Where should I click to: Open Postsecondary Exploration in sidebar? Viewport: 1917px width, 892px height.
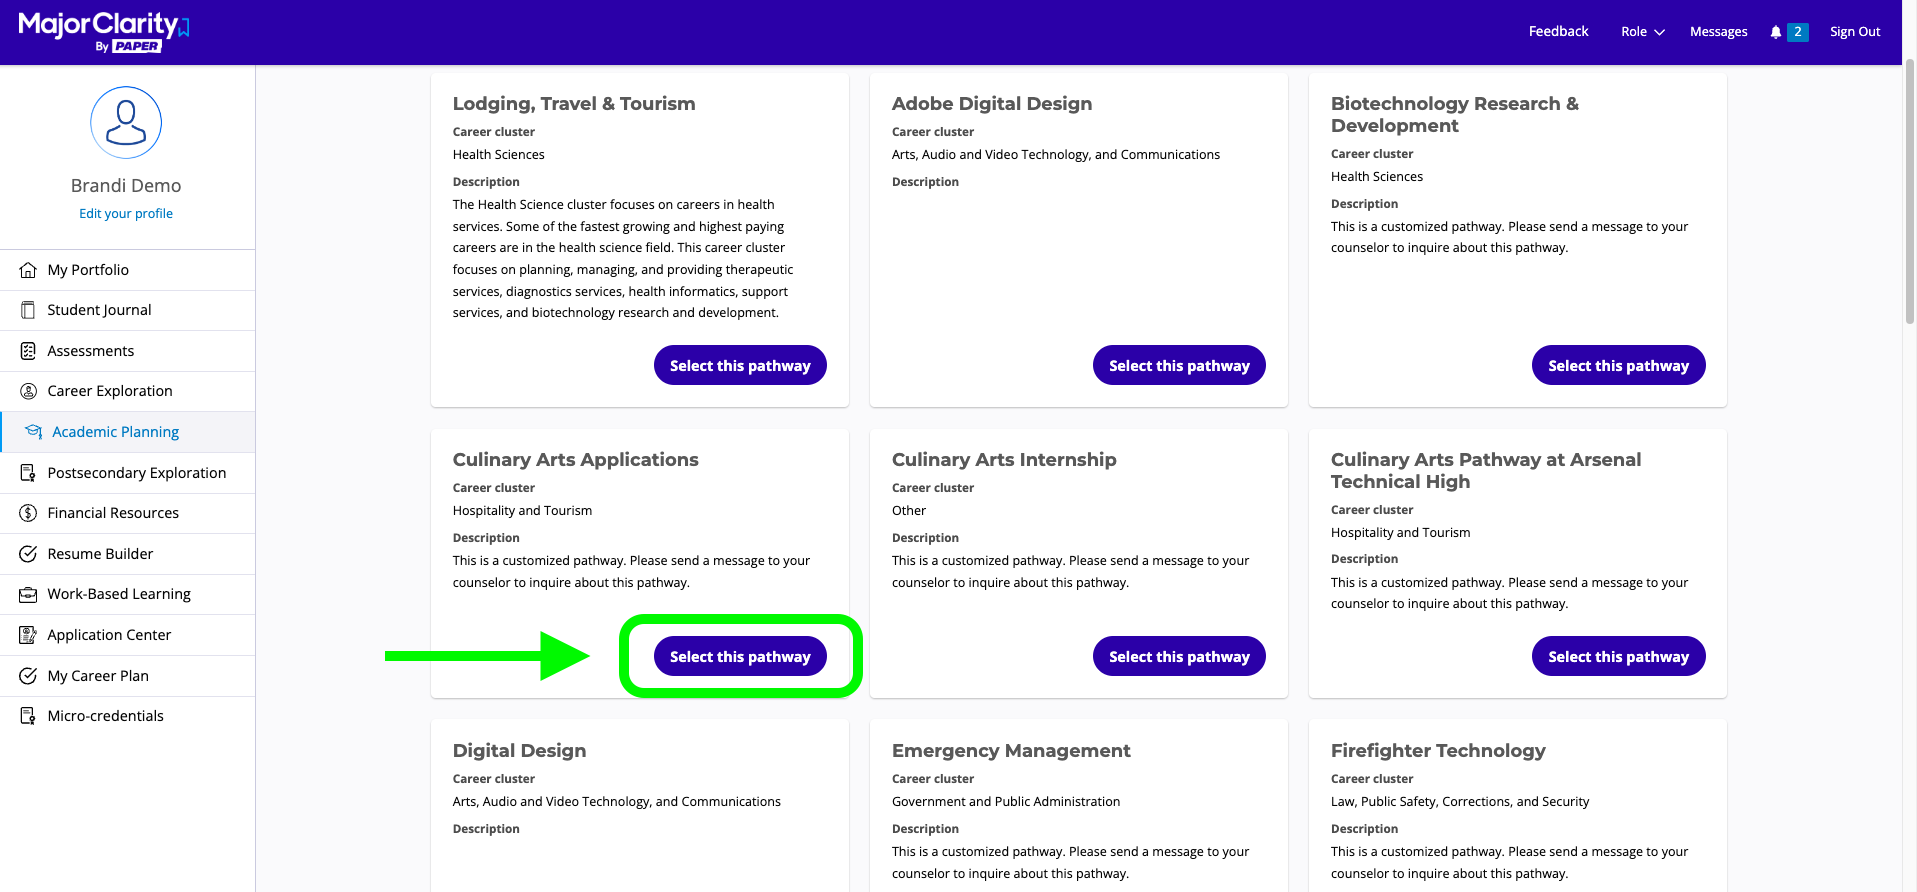[x=136, y=473]
